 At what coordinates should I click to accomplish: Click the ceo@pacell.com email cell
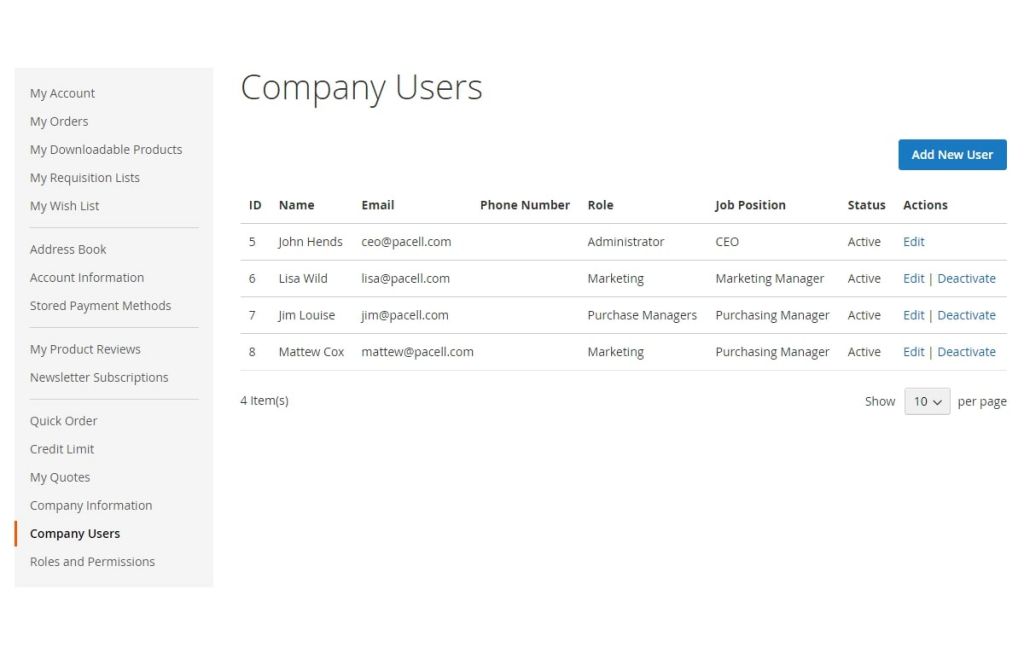406,242
